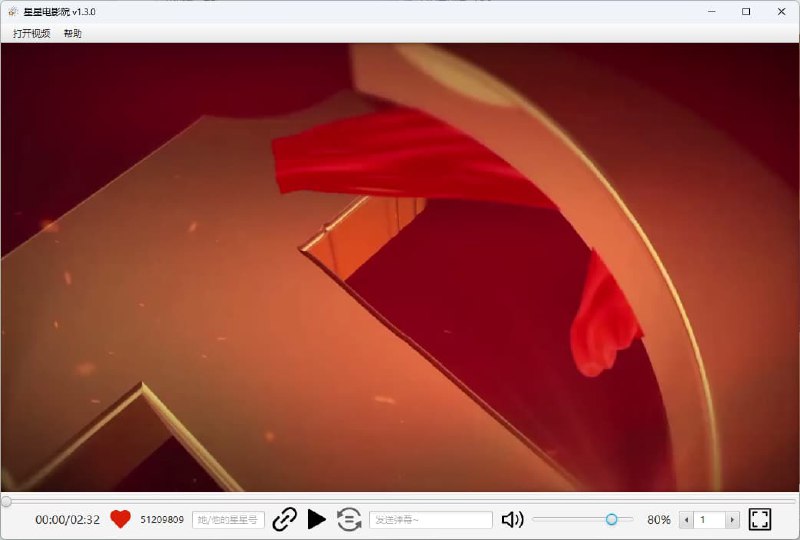The image size is (800, 540).
Task: Increase the spinner value with right arrow
Action: pos(732,520)
